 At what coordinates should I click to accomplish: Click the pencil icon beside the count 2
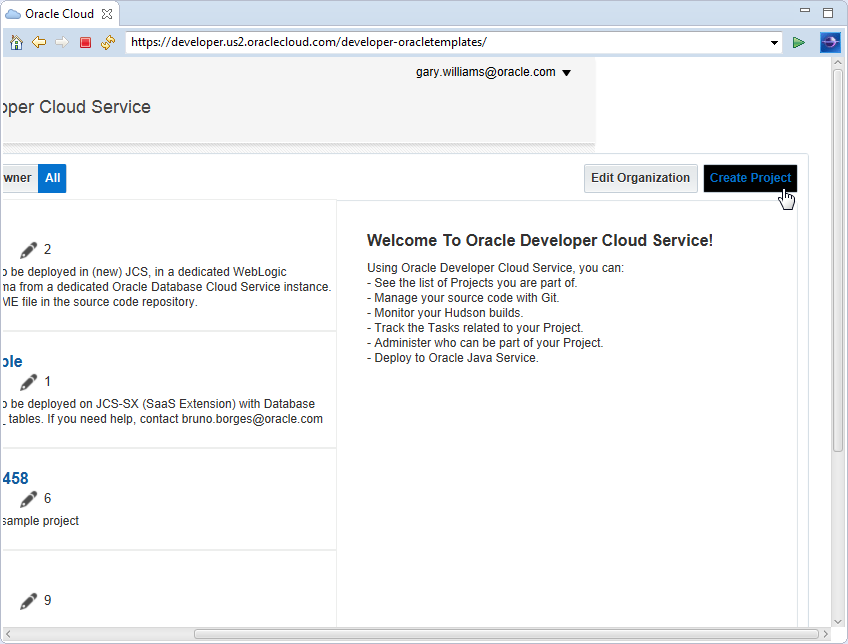[x=27, y=249]
